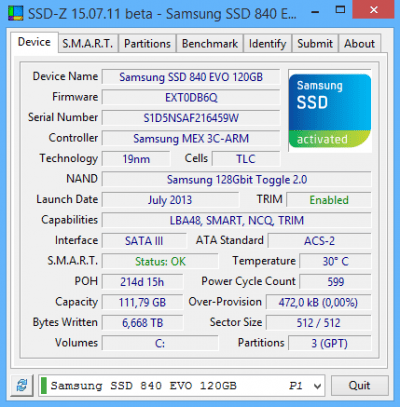Viewport: 400px width, 407px height.
Task: Go to the Identify tab
Action: (x=267, y=44)
